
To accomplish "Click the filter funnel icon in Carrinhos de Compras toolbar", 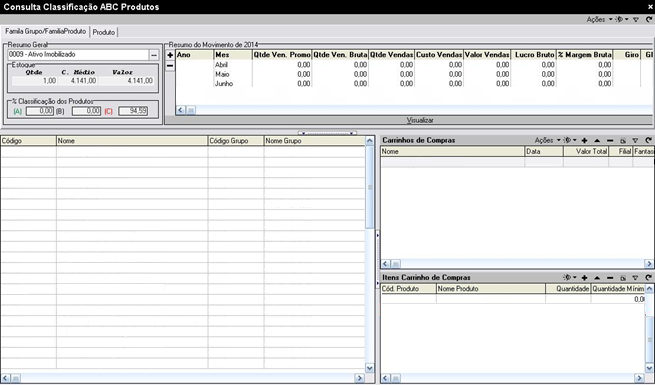I will click(x=635, y=141).
